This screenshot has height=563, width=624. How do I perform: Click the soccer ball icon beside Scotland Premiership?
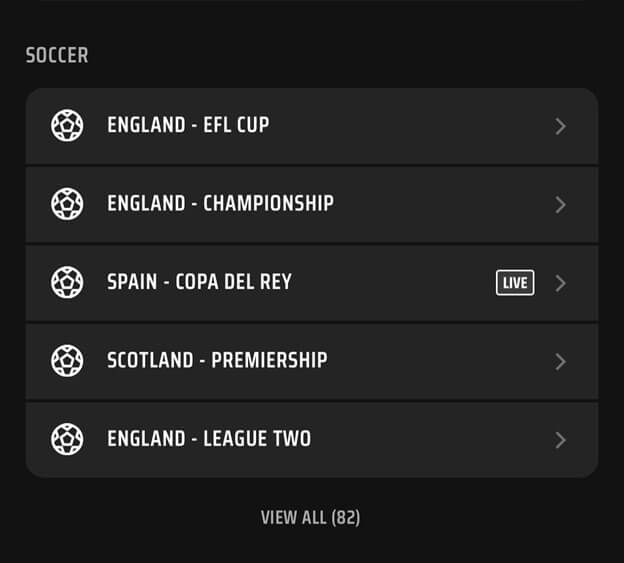[x=67, y=360]
